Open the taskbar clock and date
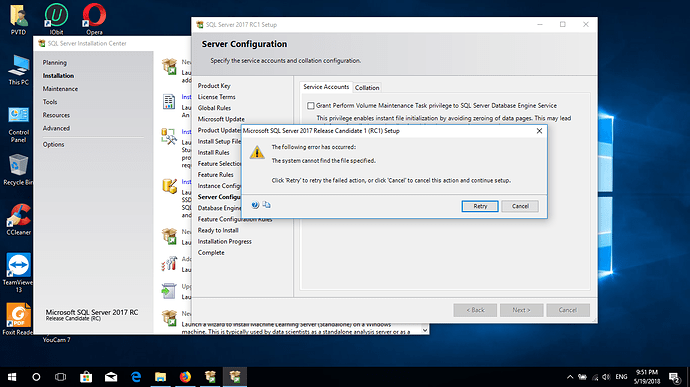The width and height of the screenshot is (690, 387). pos(647,377)
